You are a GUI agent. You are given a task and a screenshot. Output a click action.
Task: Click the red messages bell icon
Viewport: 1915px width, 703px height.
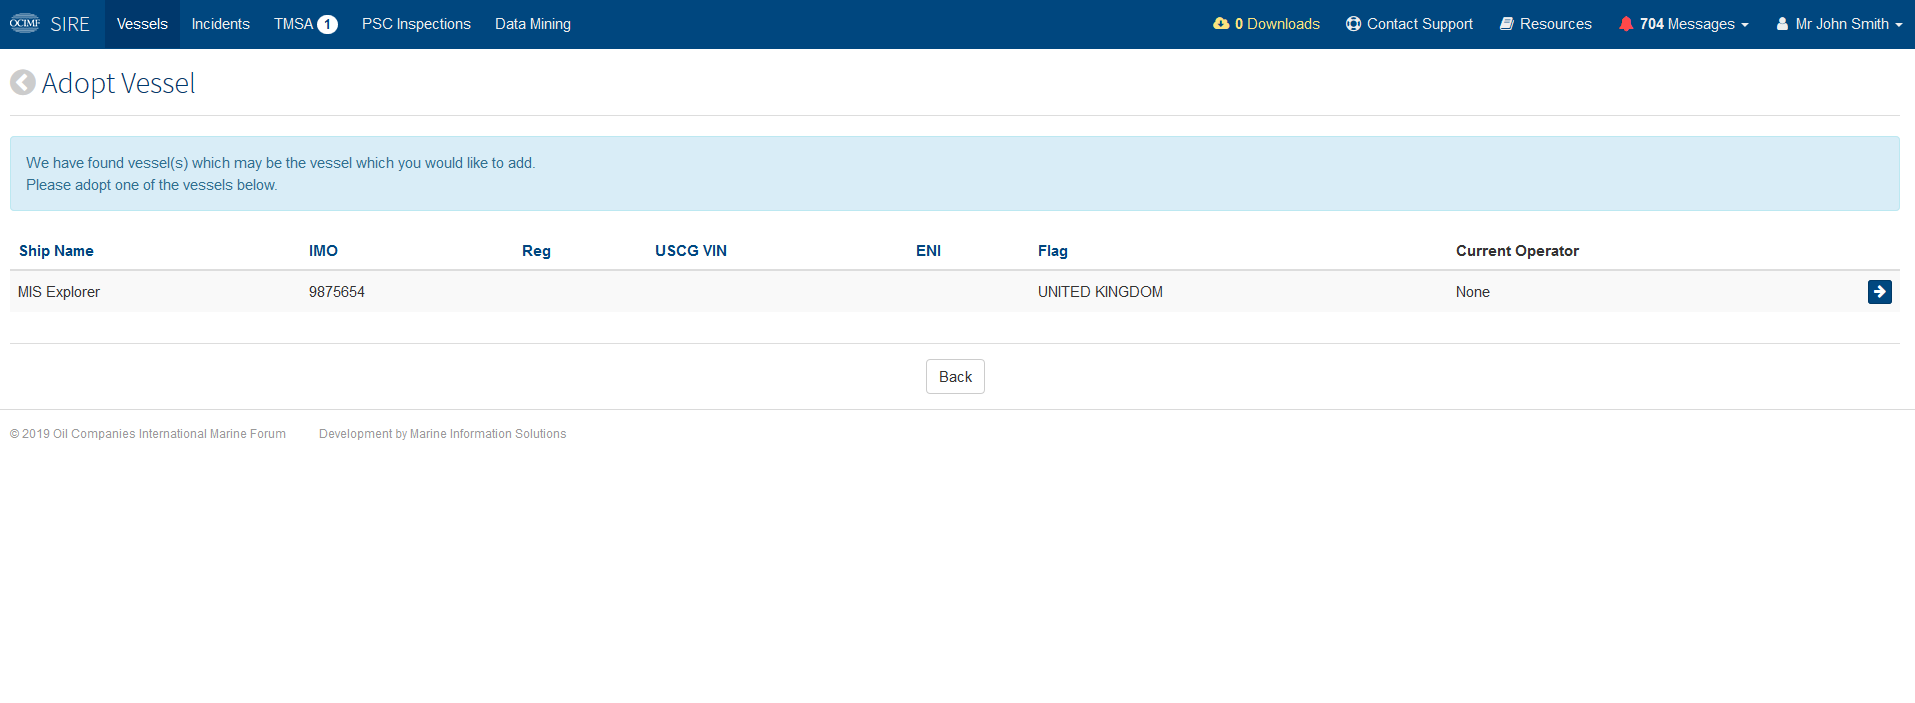(1626, 23)
